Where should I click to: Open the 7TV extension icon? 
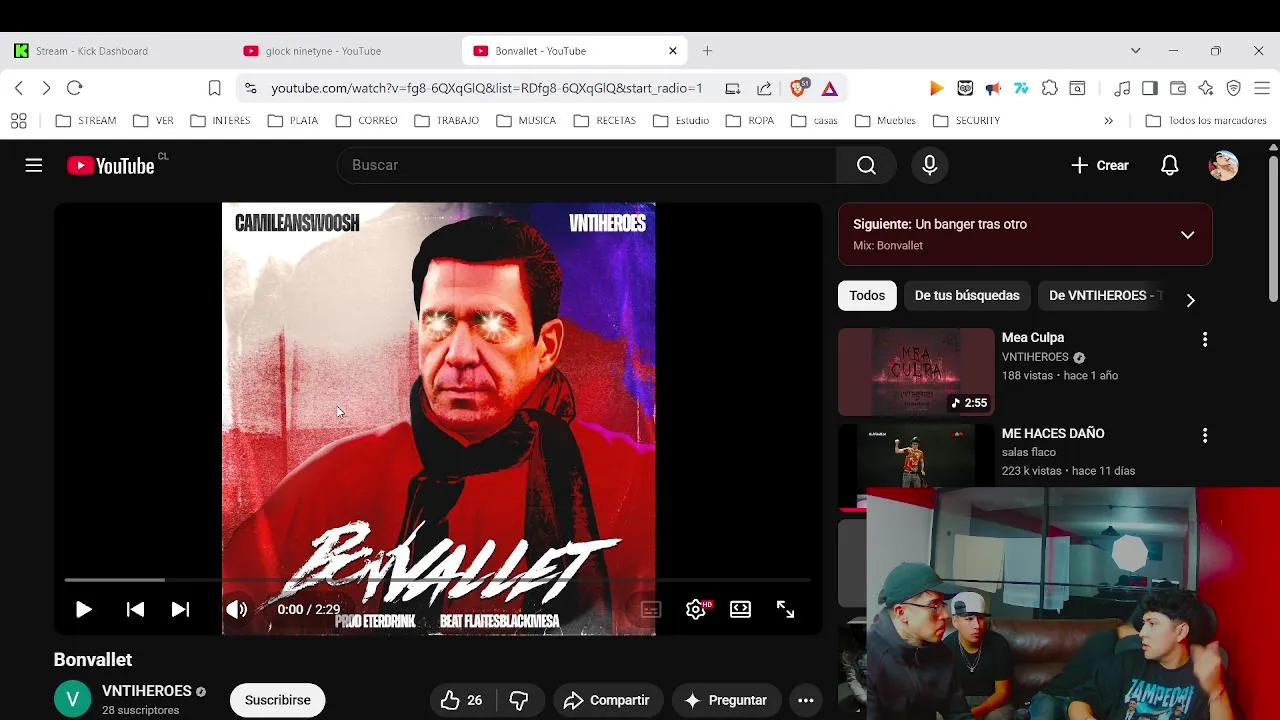(1021, 88)
